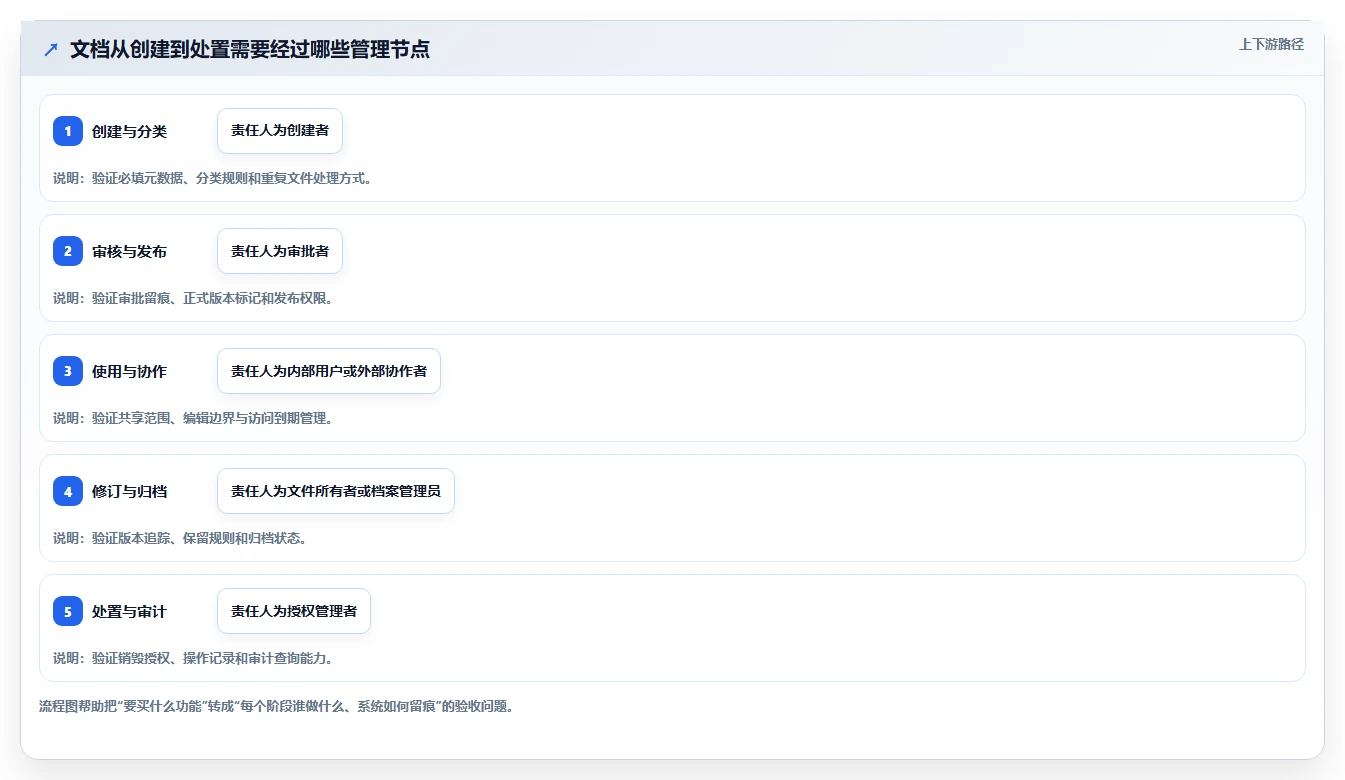This screenshot has width=1345, height=780.
Task: Click the 责任人为文件所有者或档案管理员 chip
Action: click(x=336, y=491)
